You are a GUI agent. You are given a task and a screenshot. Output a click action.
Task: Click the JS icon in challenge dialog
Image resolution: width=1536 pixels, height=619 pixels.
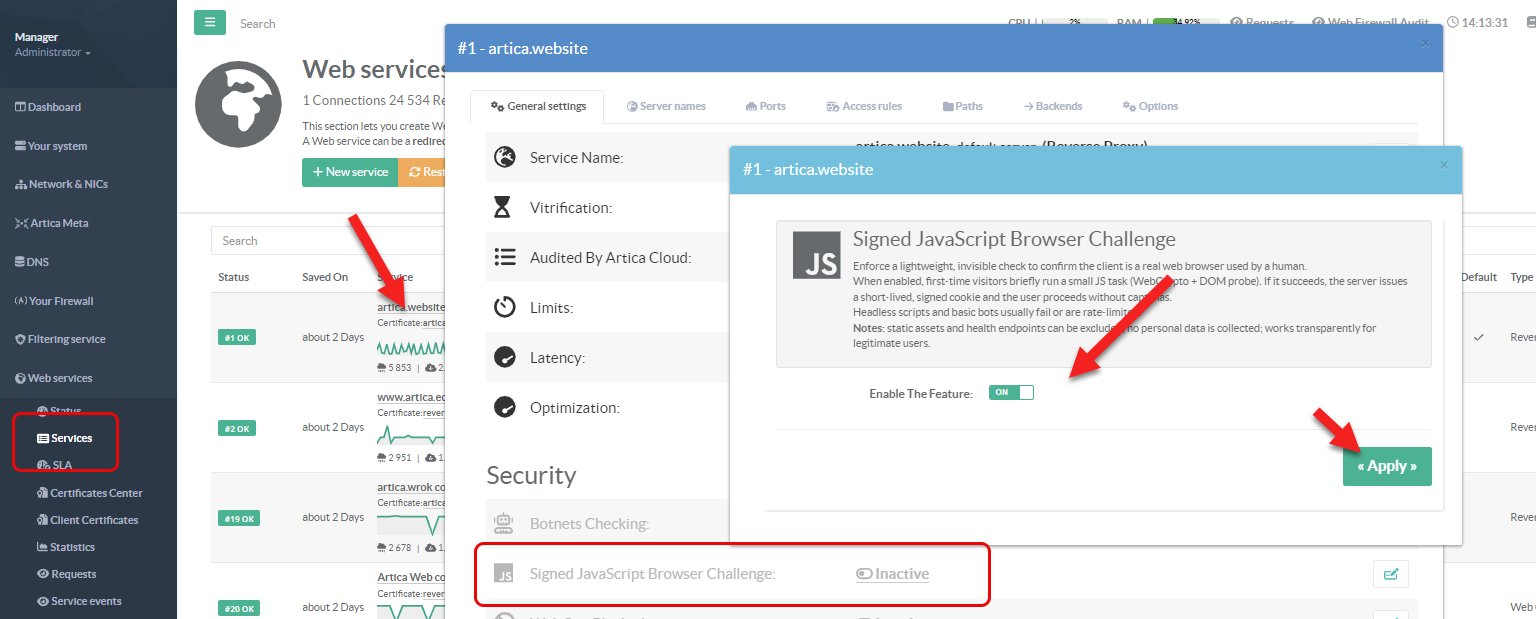(816, 255)
